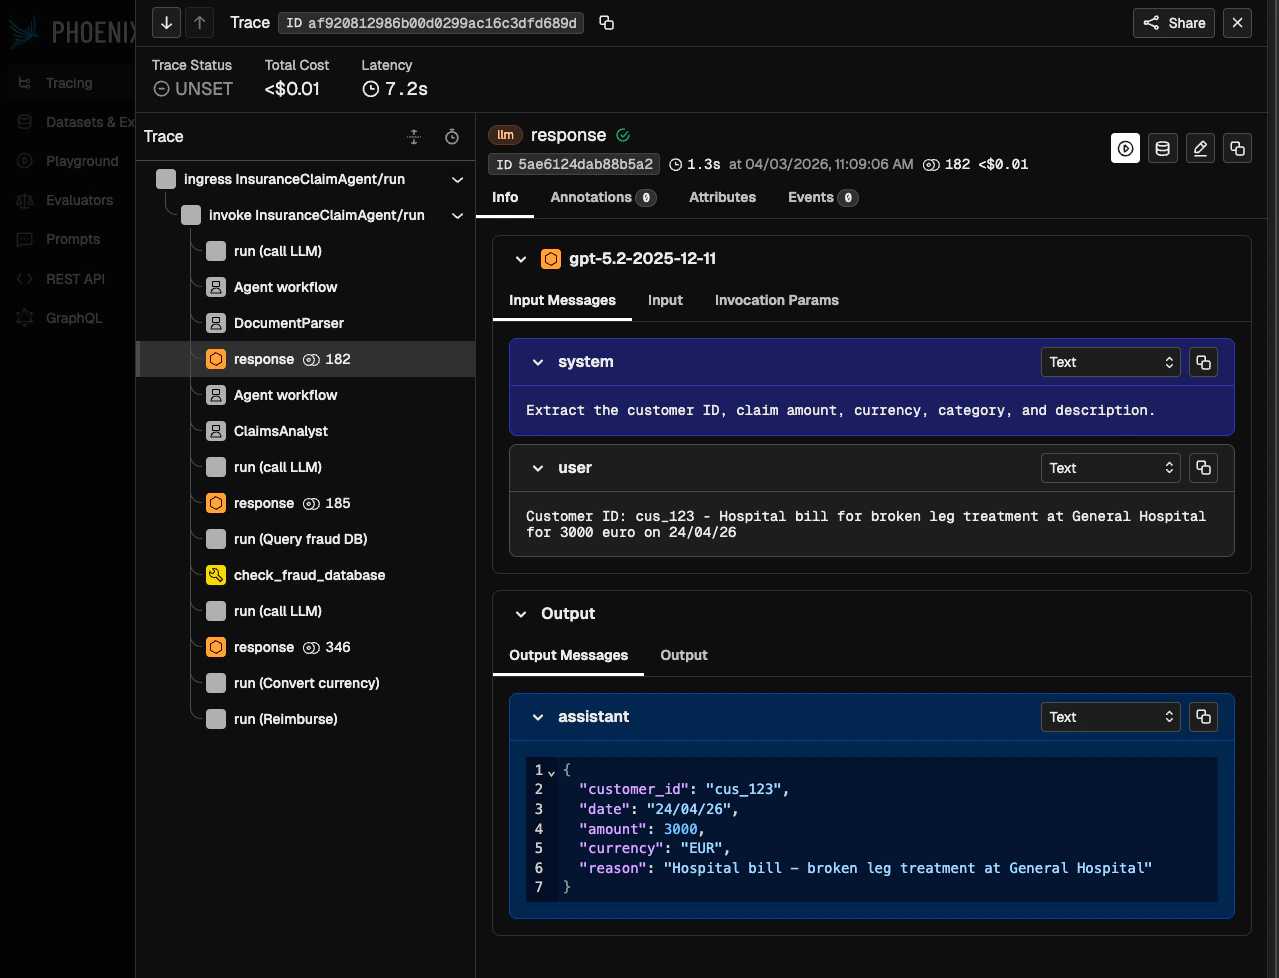The width and height of the screenshot is (1279, 978).
Task: Open the user message Text format dropdown
Action: [x=1110, y=468]
